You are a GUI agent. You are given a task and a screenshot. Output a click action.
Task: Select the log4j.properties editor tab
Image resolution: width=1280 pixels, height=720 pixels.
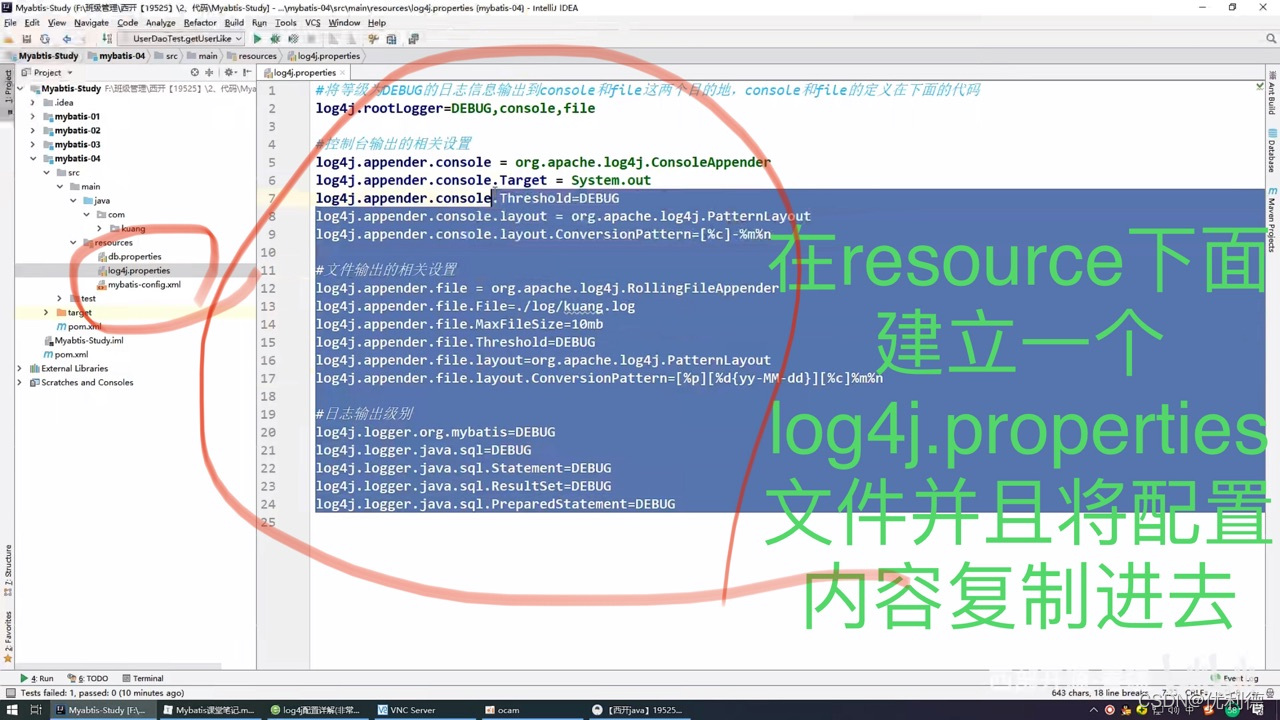(304, 72)
